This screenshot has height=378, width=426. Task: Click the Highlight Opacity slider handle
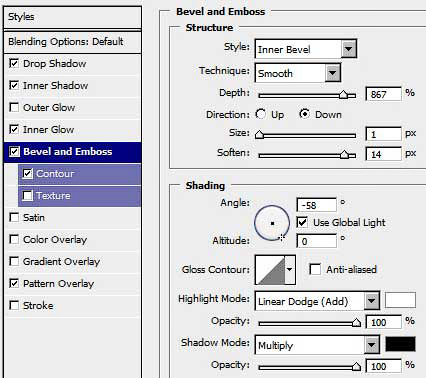tap(356, 322)
